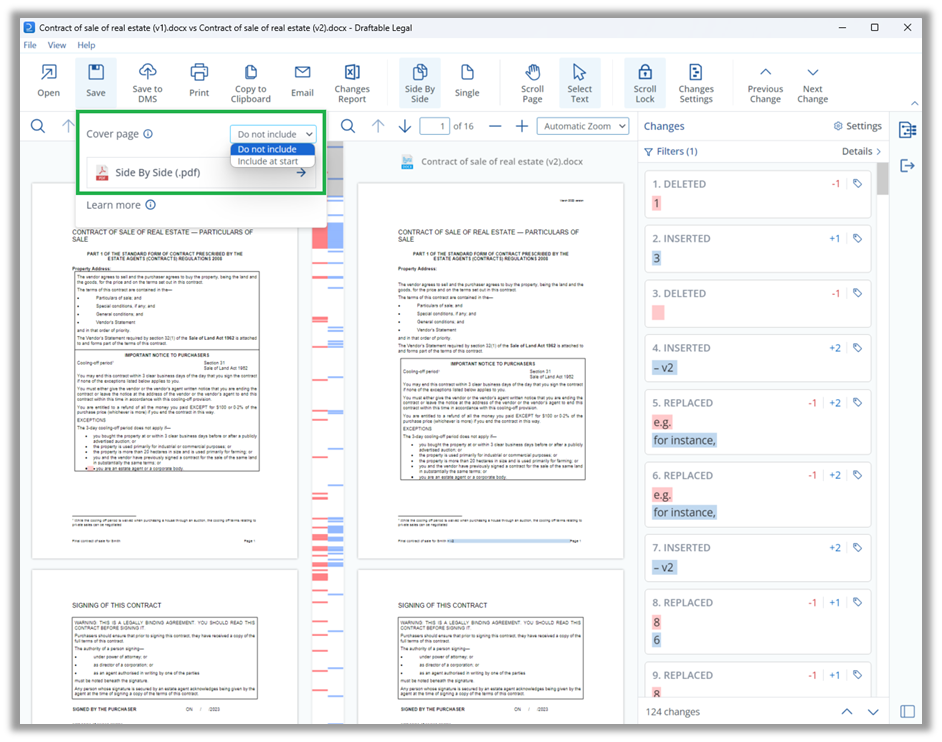
Task: Enable Scroll Lock for synced scrolling
Action: pyautogui.click(x=644, y=80)
